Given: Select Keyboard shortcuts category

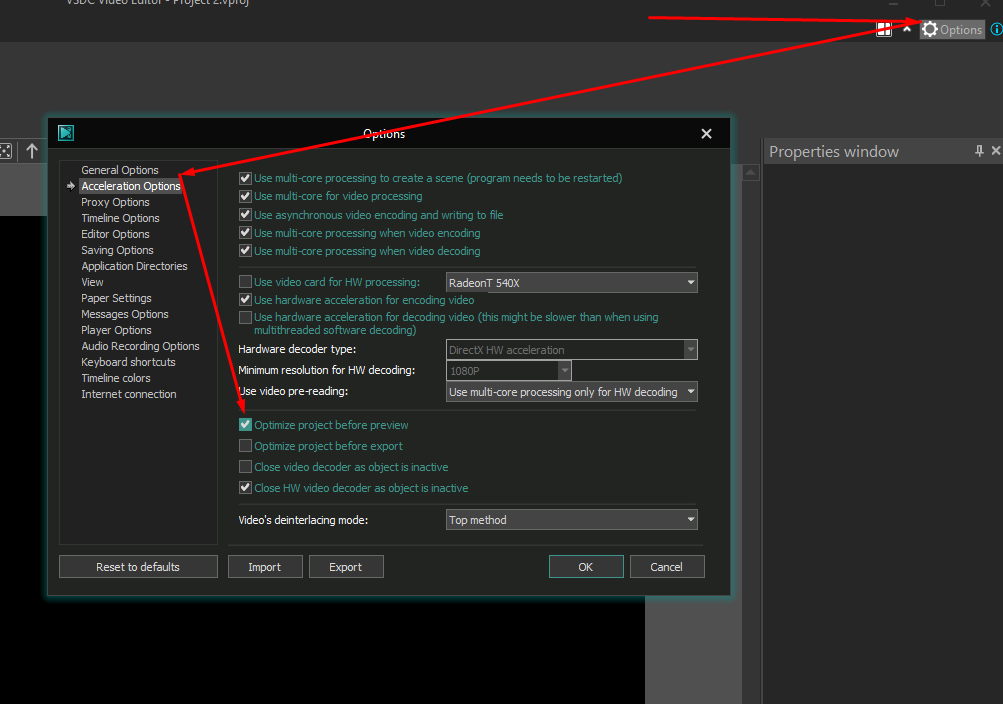Looking at the screenshot, I should click(128, 362).
